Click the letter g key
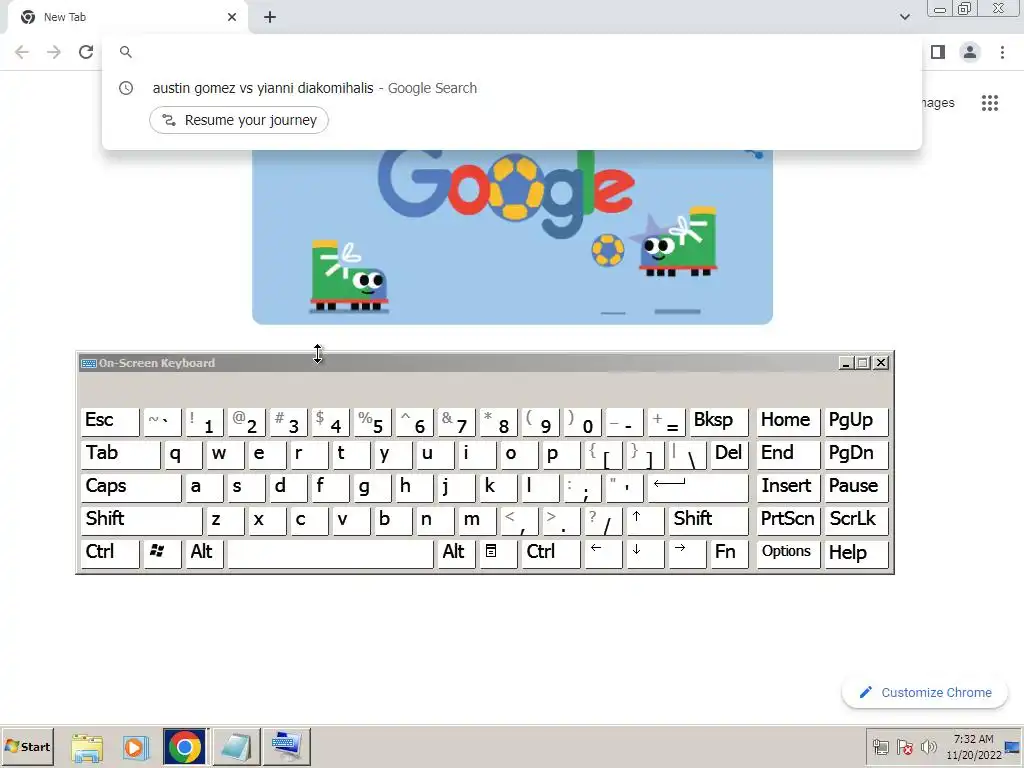 tap(372, 487)
